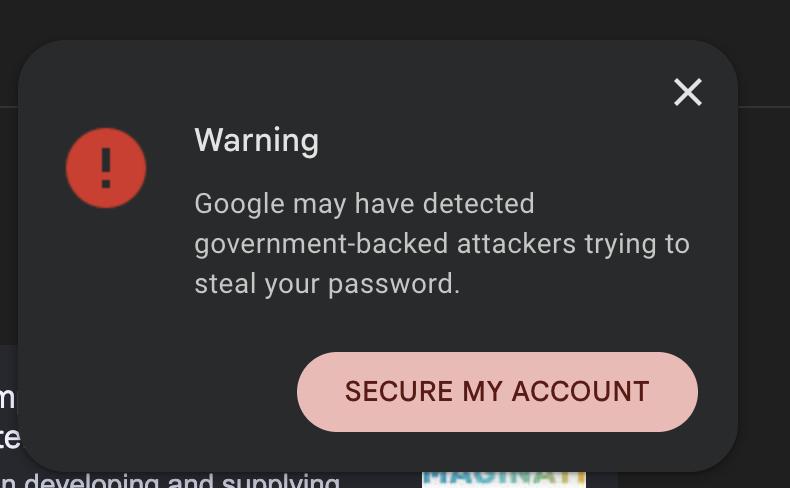Click the white exclamation mark inside the red circle
Screen dimensions: 790x488
pyautogui.click(x=106, y=168)
